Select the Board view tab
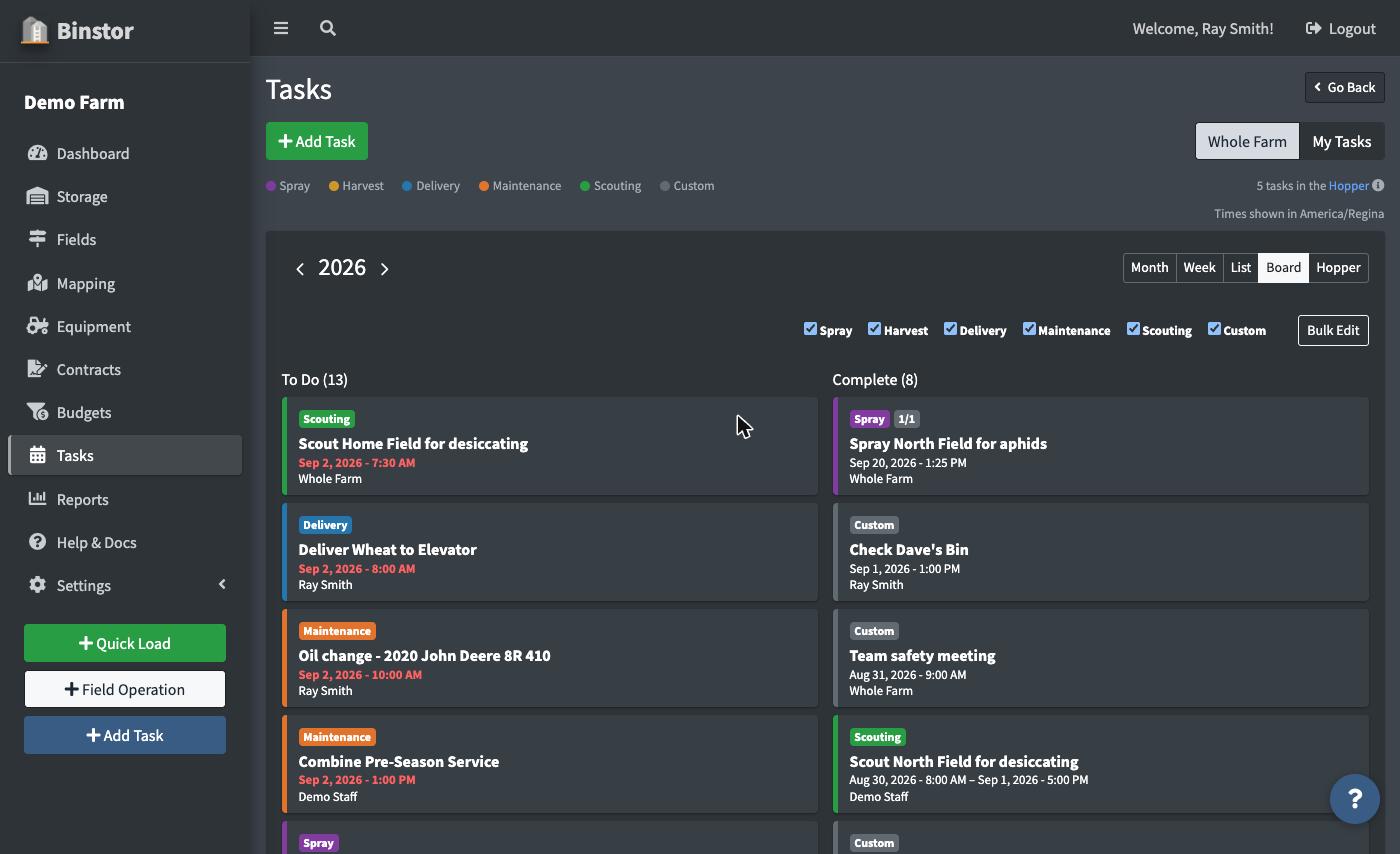1400x854 pixels. click(x=1283, y=267)
